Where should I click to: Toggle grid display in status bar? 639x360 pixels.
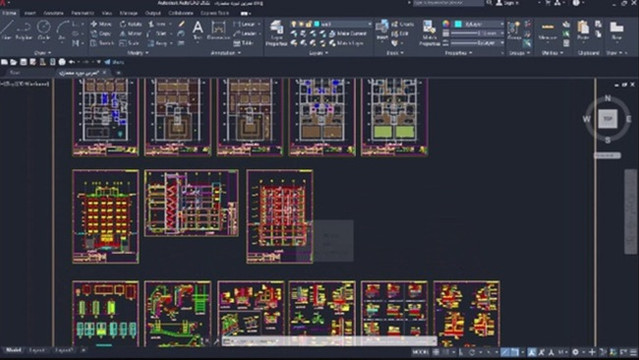[x=436, y=352]
